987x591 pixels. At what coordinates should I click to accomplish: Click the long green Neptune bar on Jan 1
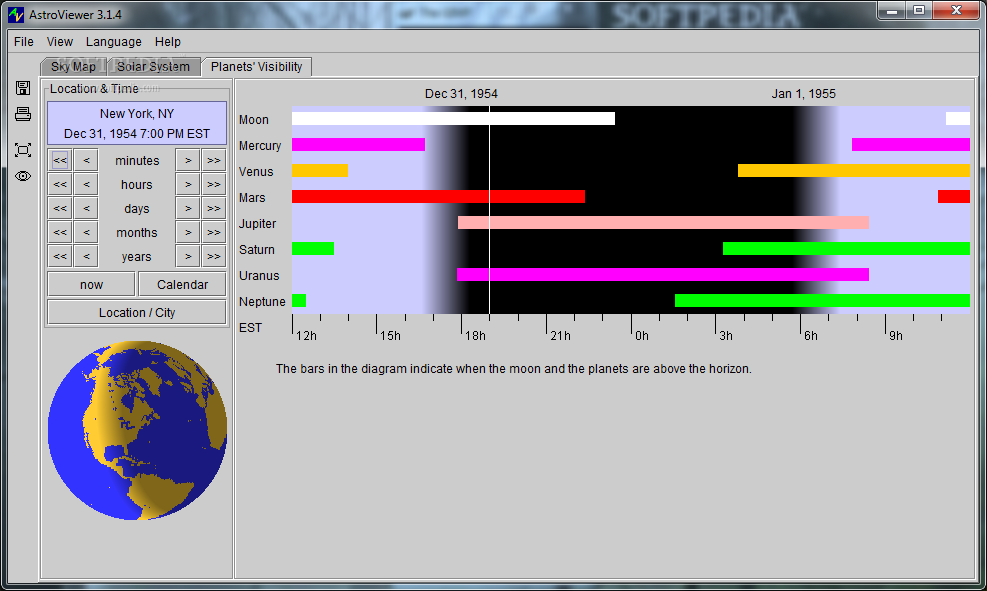822,300
